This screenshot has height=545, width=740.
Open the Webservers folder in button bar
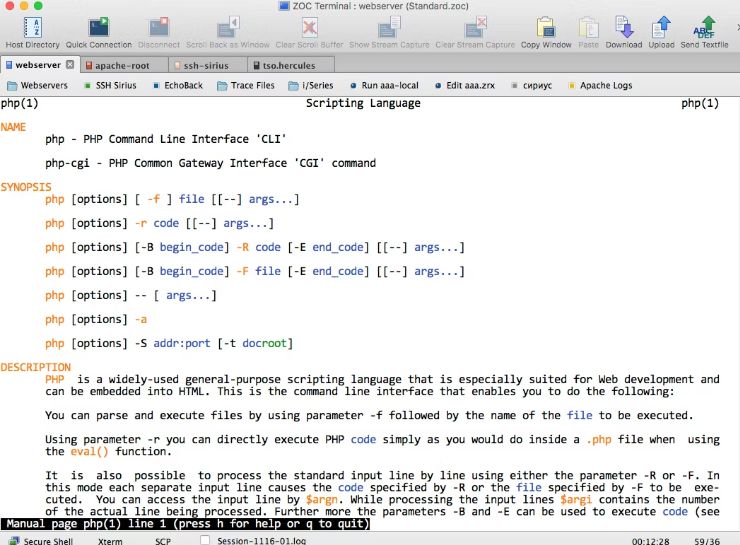37,86
